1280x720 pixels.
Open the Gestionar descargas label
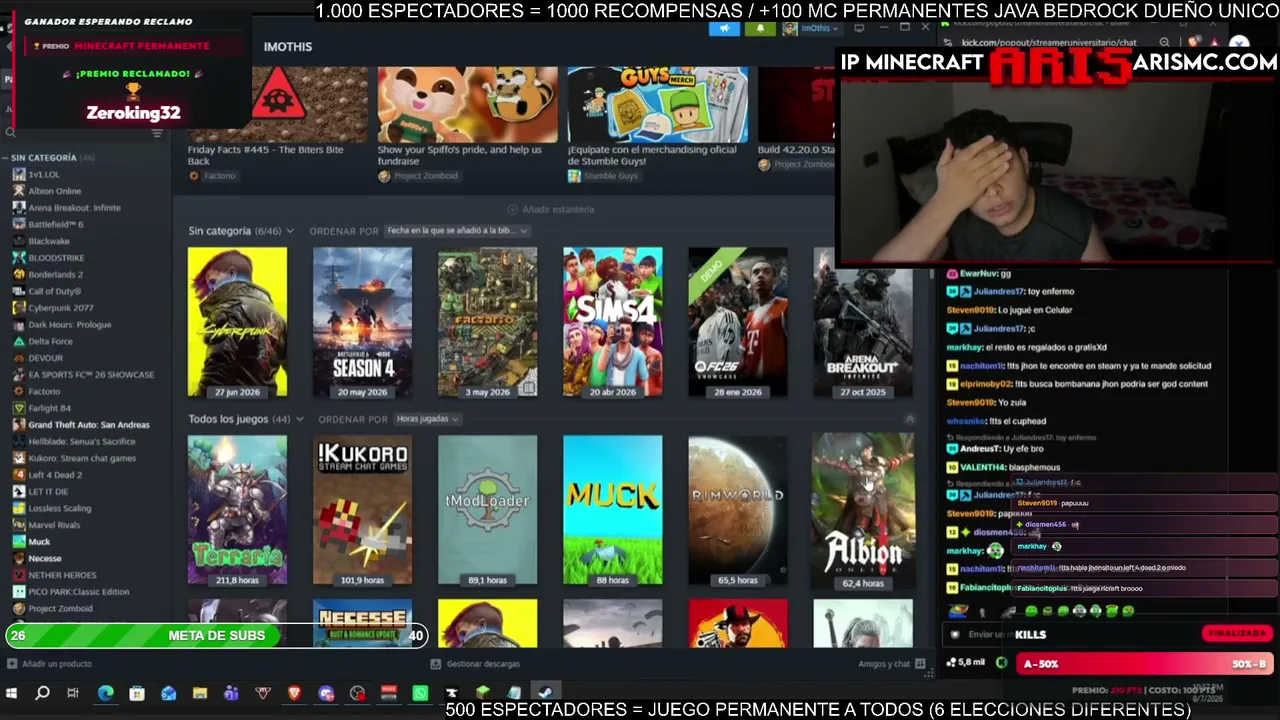pyautogui.click(x=483, y=664)
